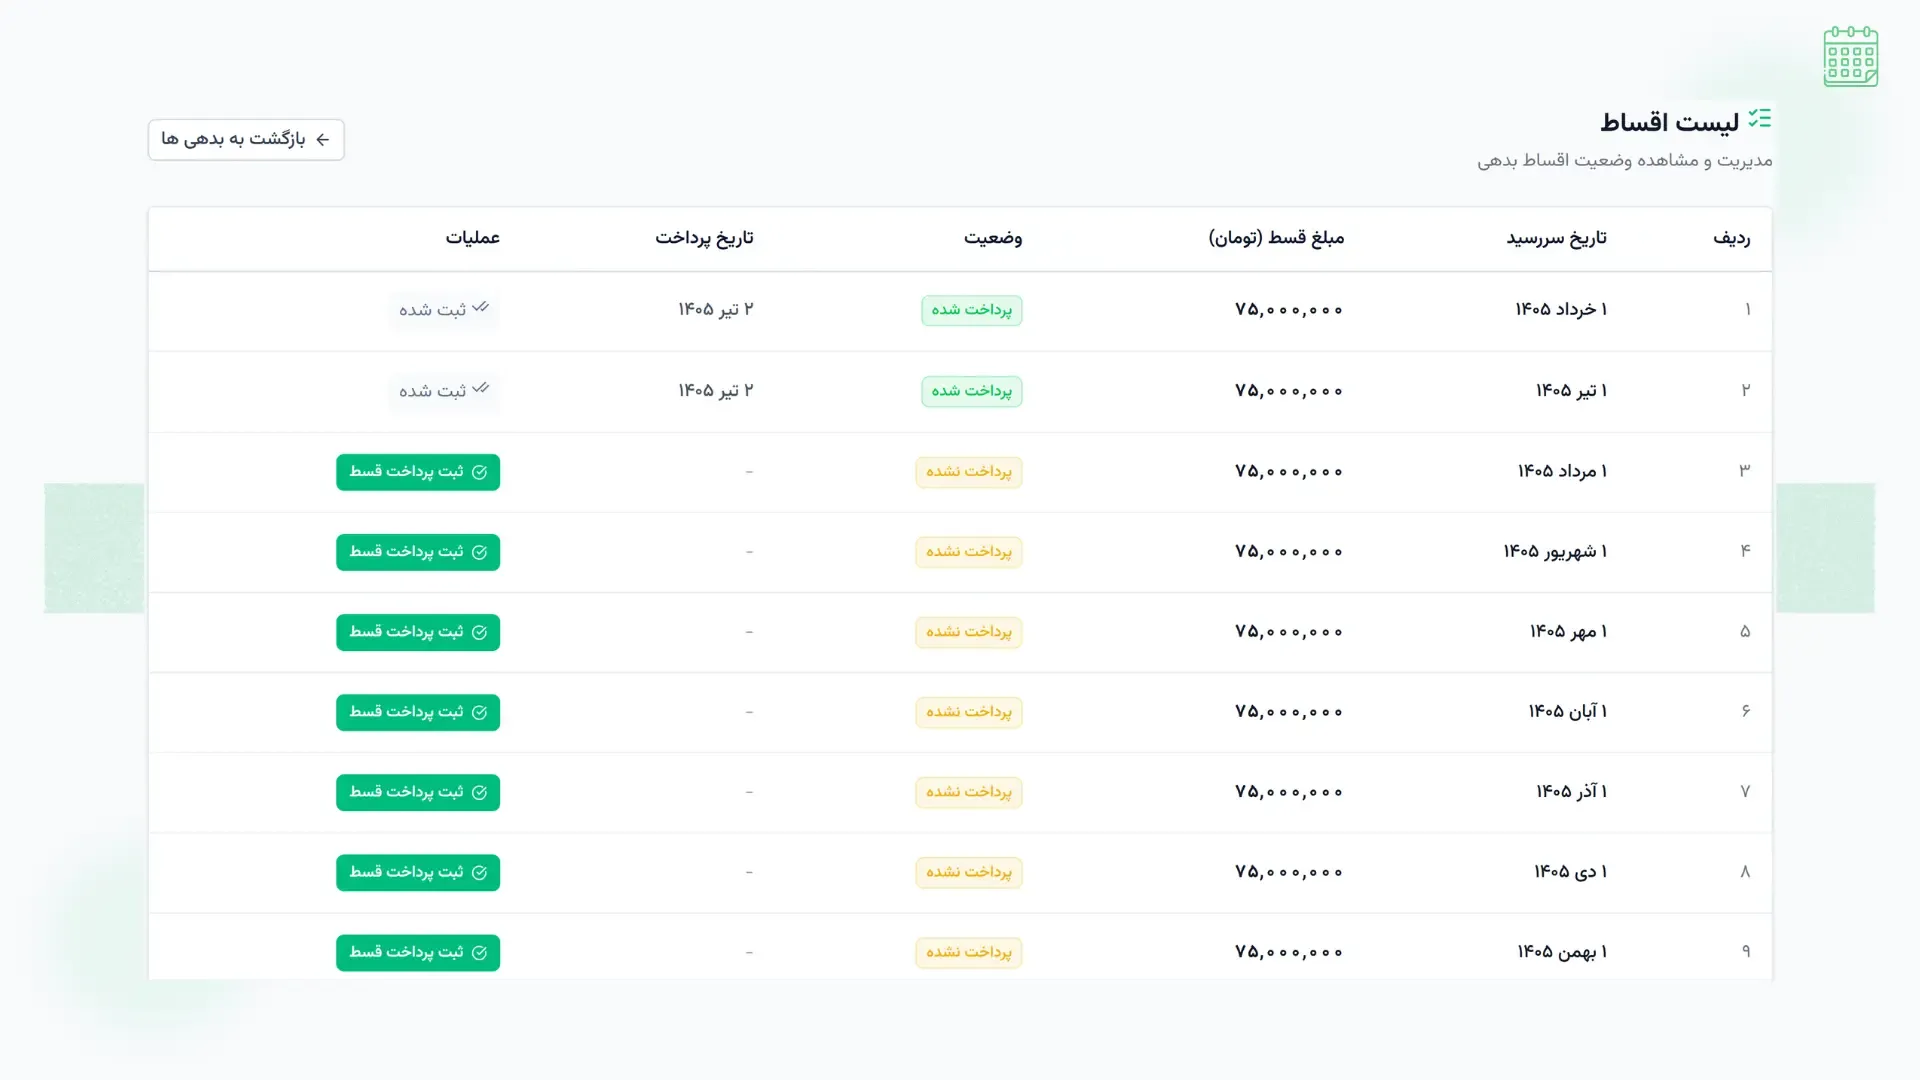
Task: Click پرداخت نشده badge for ۱ شهریور ۱۴۰۵
Action: tap(968, 552)
